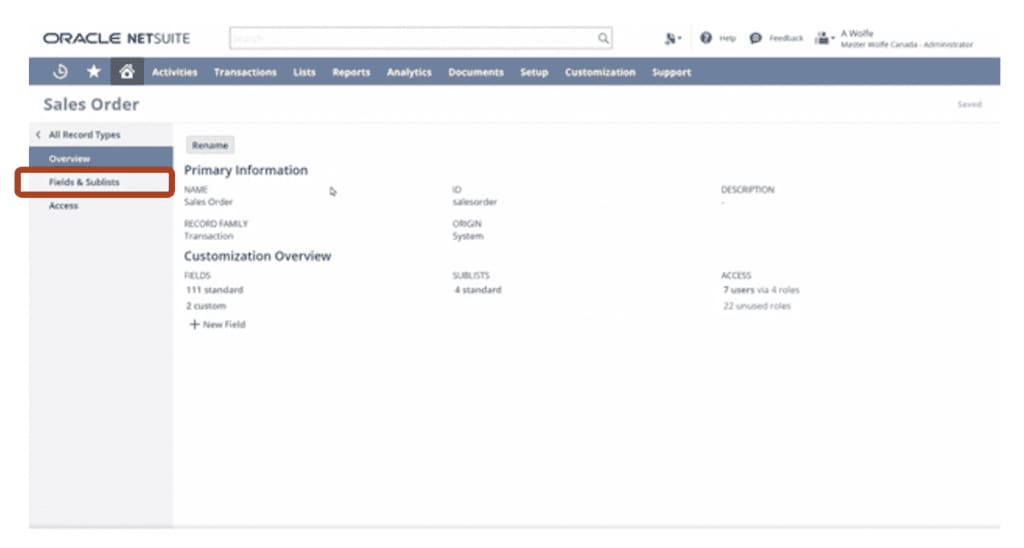Click the Transaction record family value

point(208,236)
